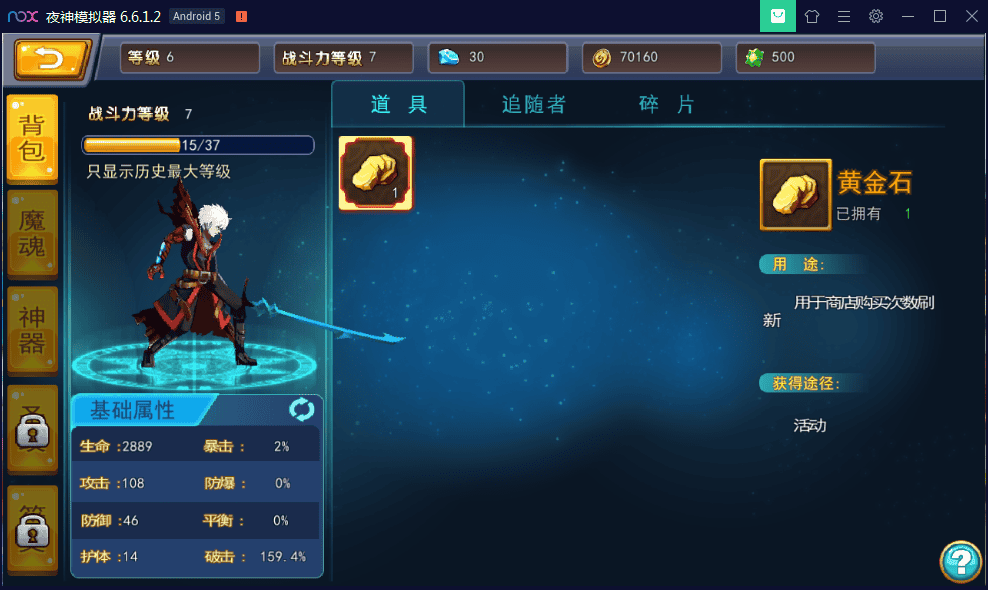Select the 道具 tab

398,105
